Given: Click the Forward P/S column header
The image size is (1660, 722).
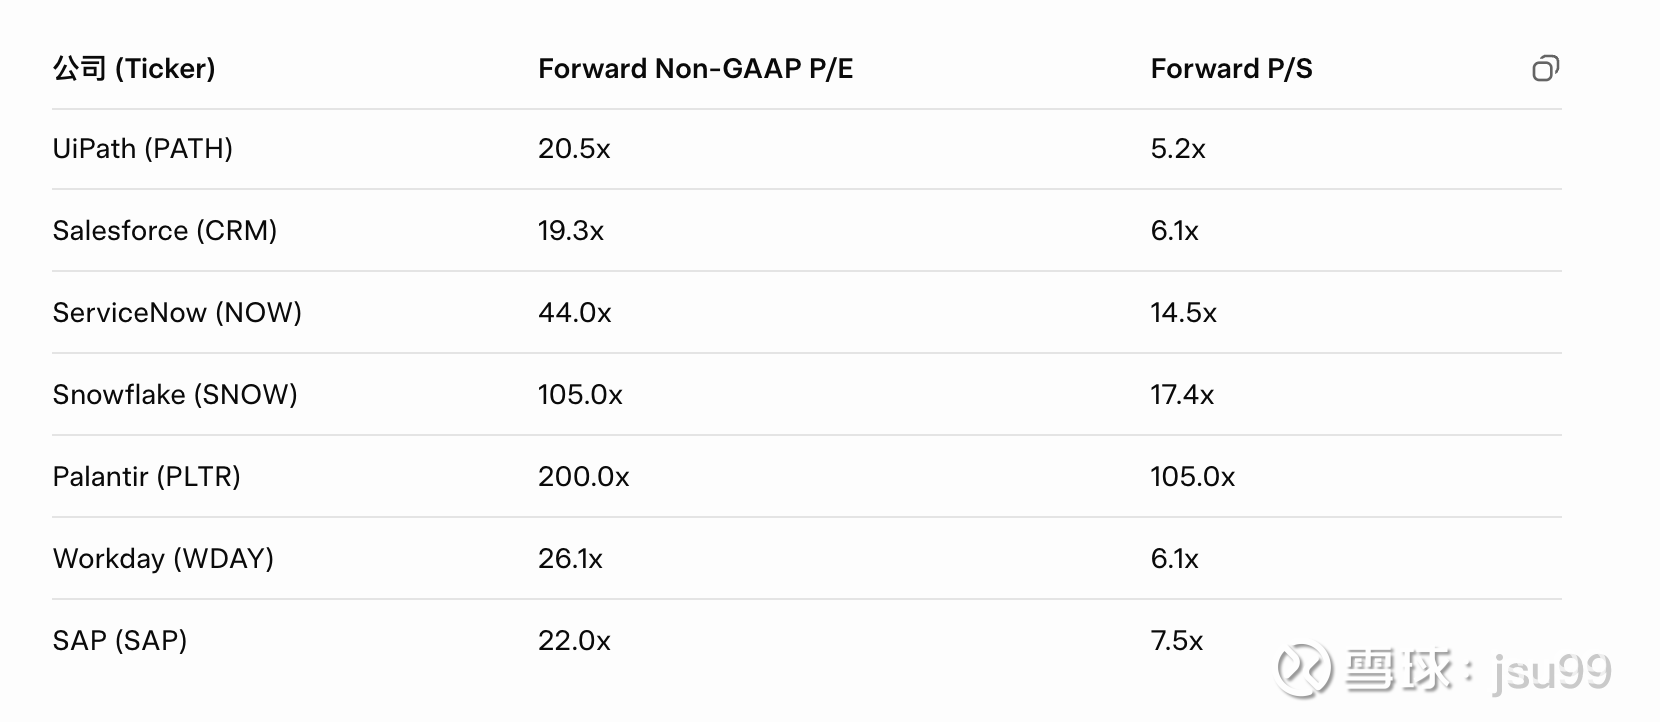Looking at the screenshot, I should 1231,68.
